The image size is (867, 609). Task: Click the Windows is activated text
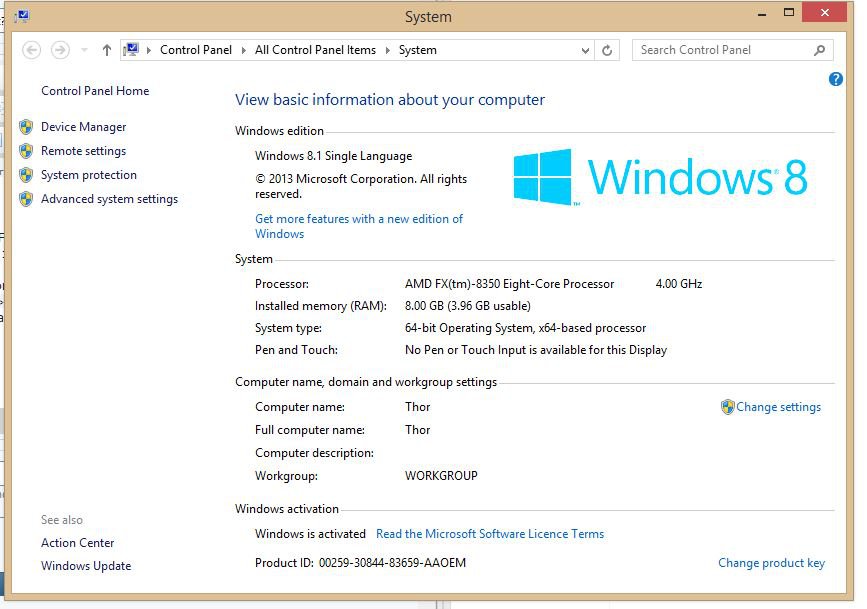pos(310,534)
